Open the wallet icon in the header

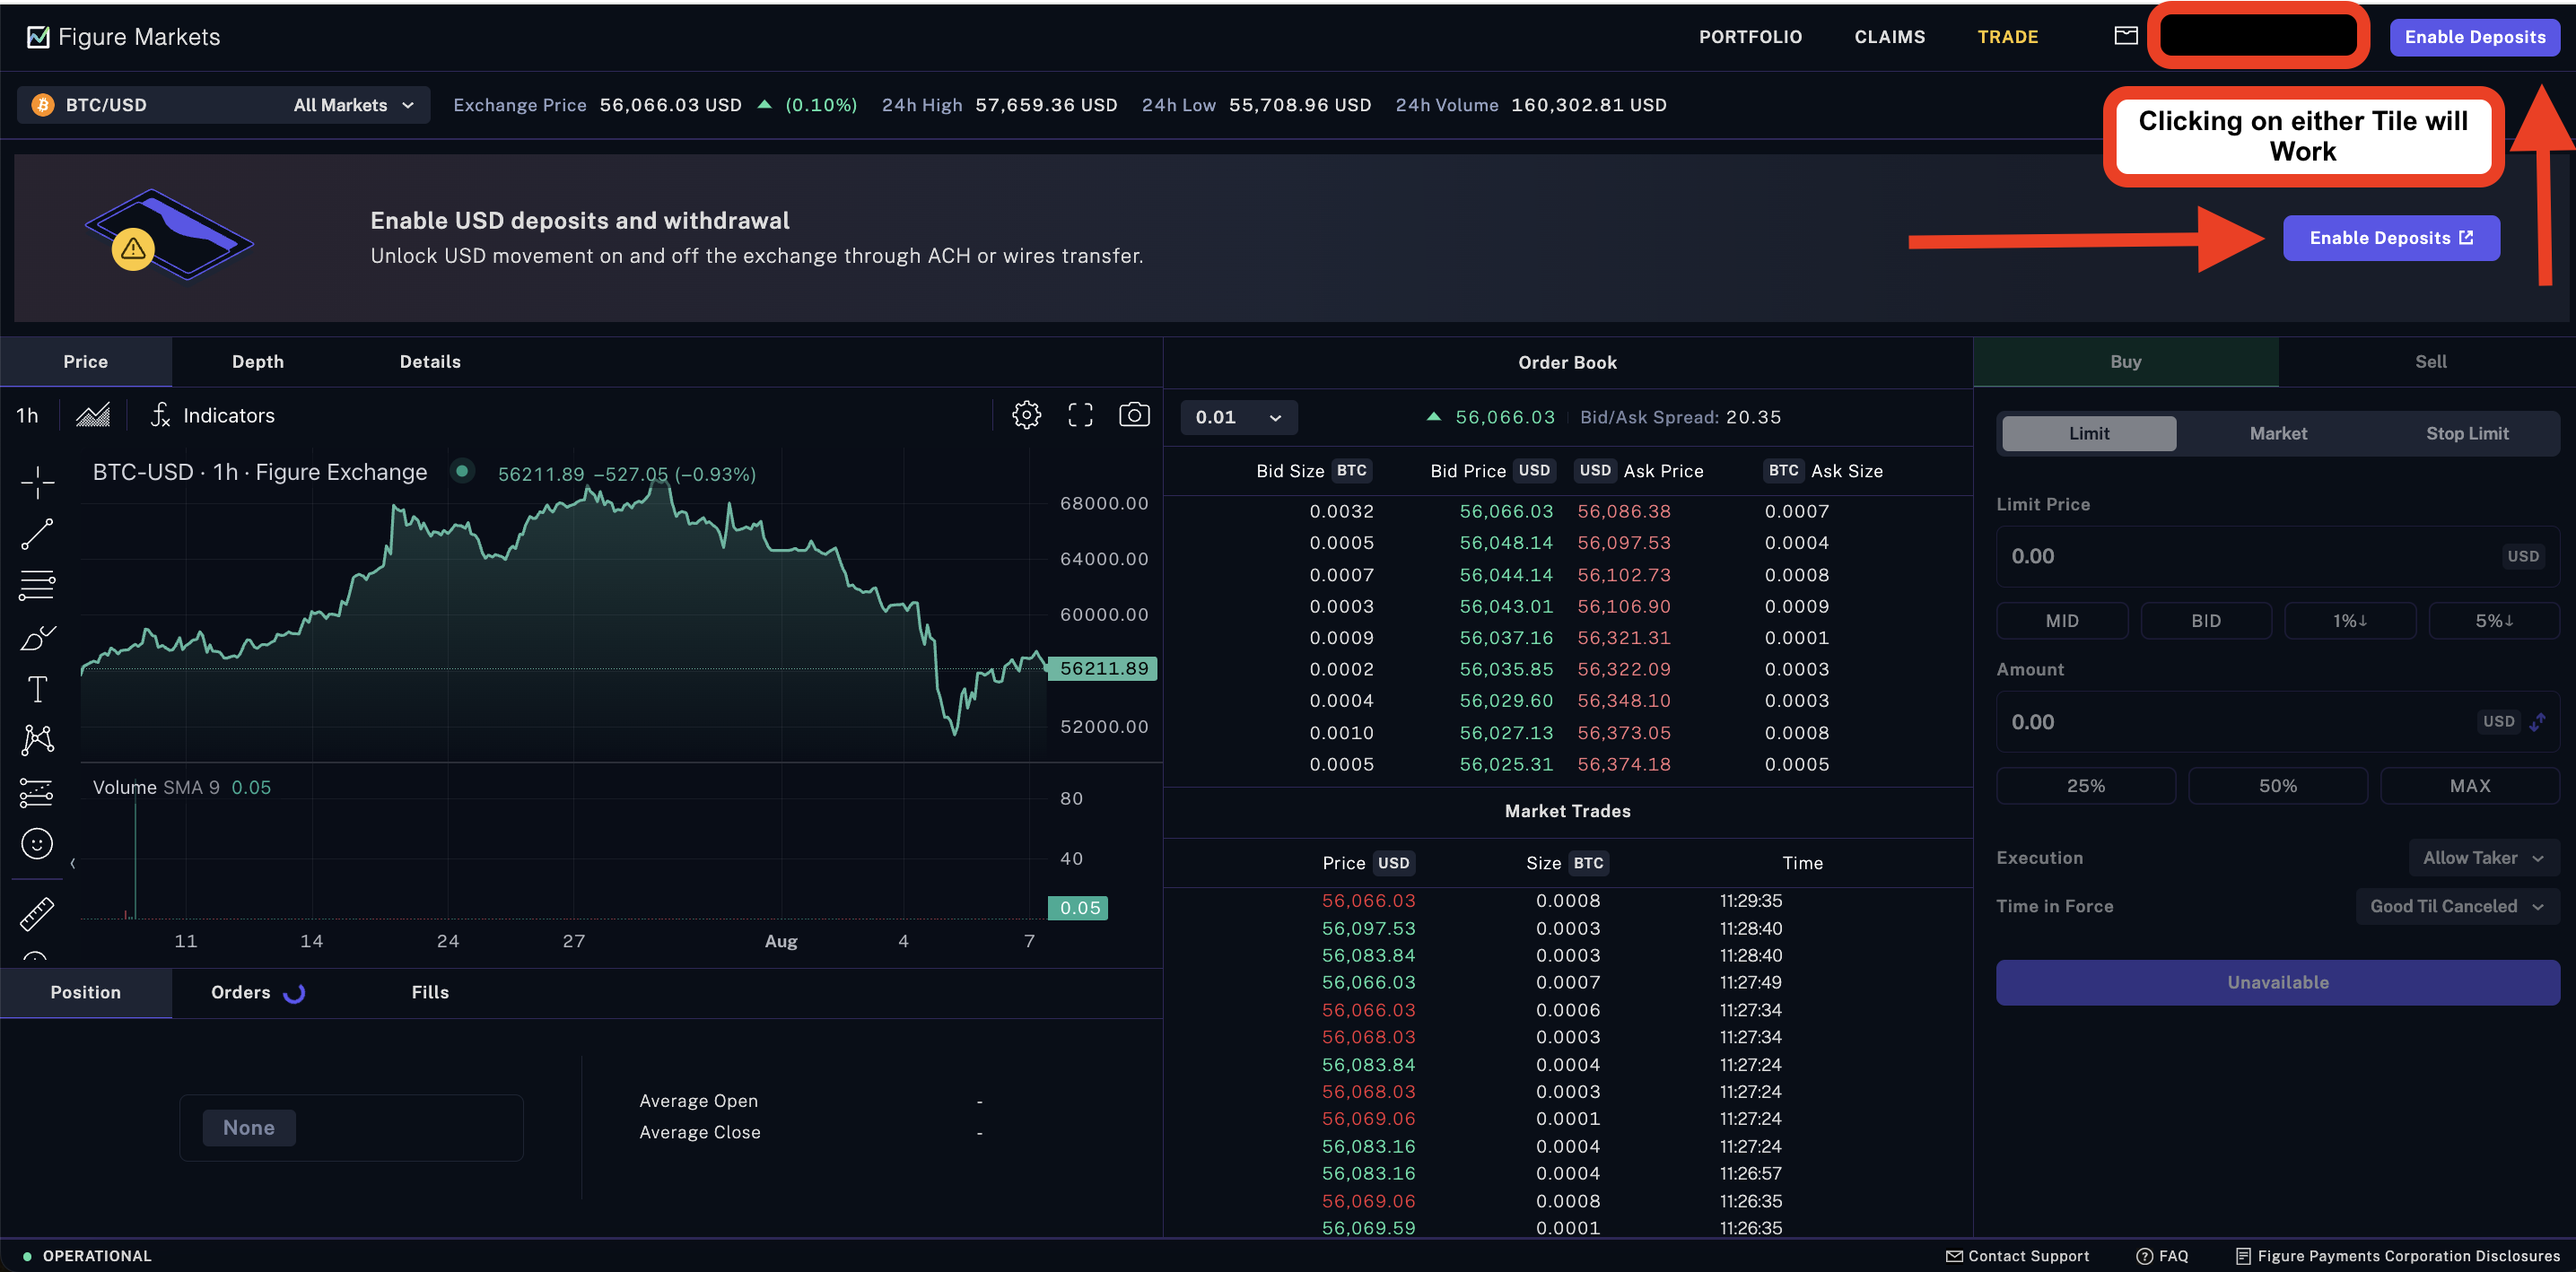2126,36
